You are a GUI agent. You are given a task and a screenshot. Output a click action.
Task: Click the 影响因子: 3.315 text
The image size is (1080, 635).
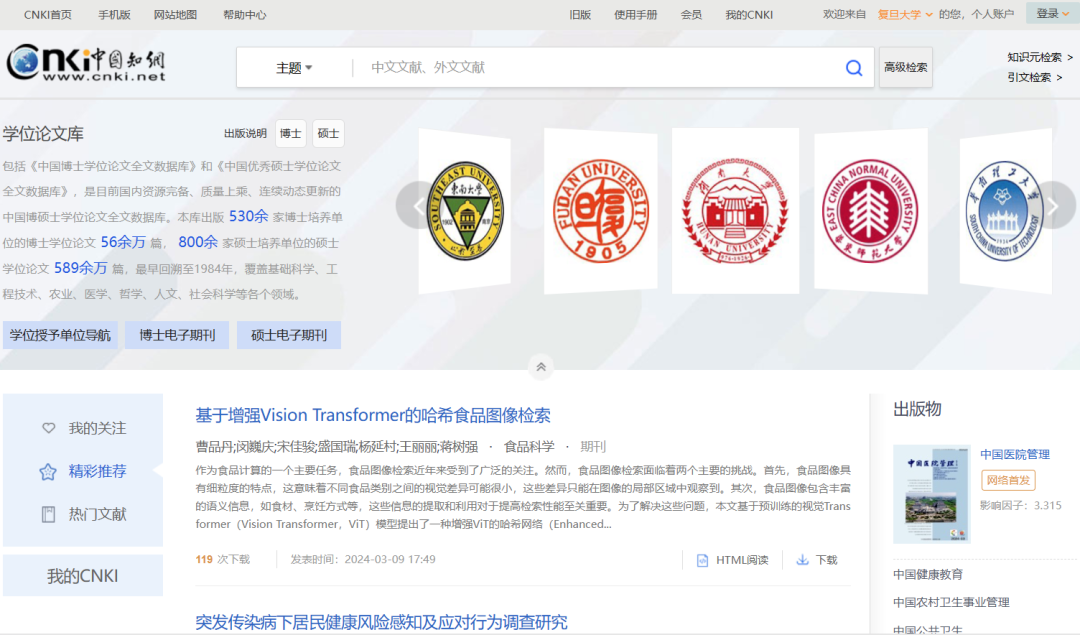click(x=1021, y=506)
